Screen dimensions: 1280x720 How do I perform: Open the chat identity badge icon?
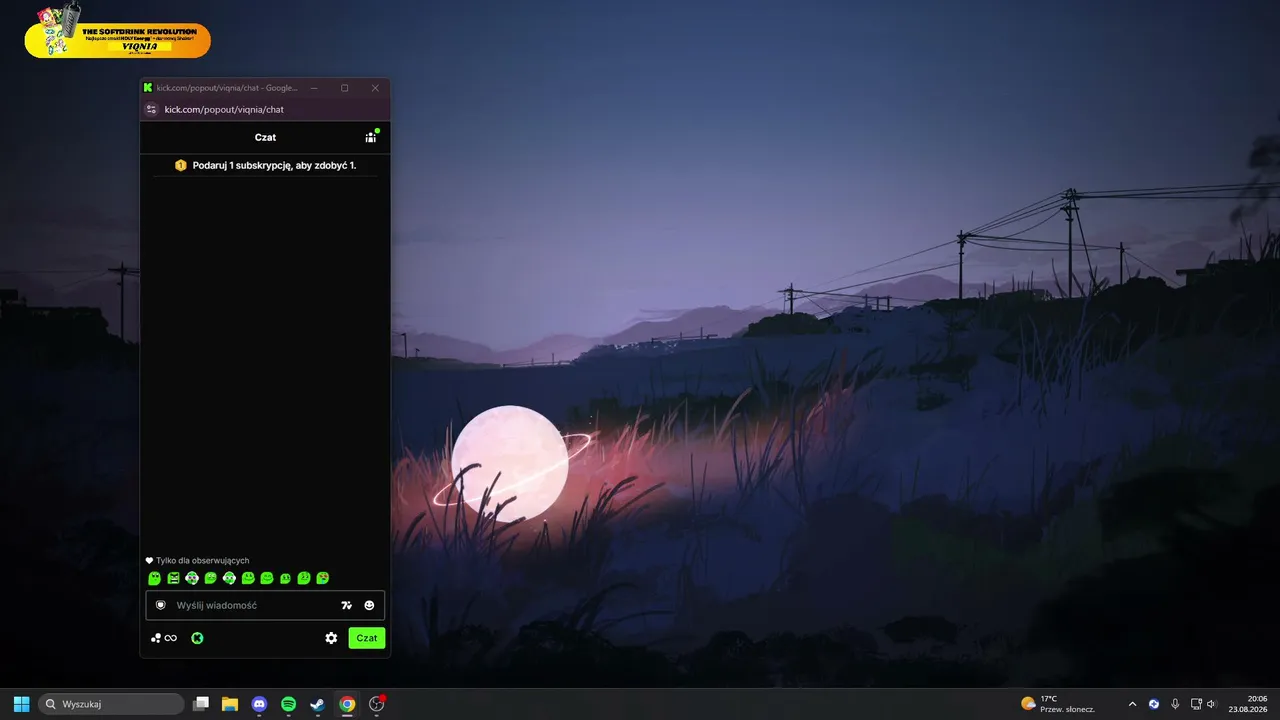pos(160,605)
